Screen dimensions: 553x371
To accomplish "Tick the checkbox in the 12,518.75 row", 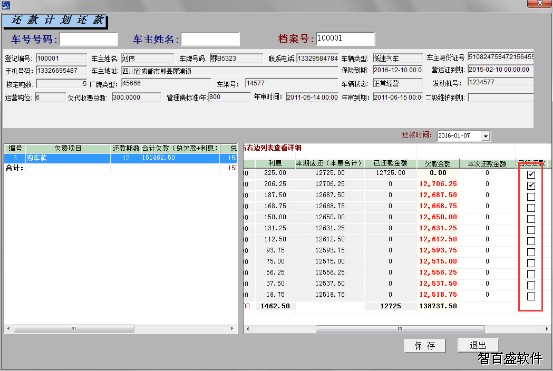I will coord(531,296).
